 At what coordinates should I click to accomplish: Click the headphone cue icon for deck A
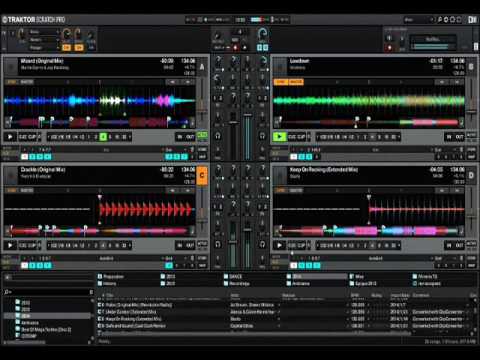click(x=218, y=136)
